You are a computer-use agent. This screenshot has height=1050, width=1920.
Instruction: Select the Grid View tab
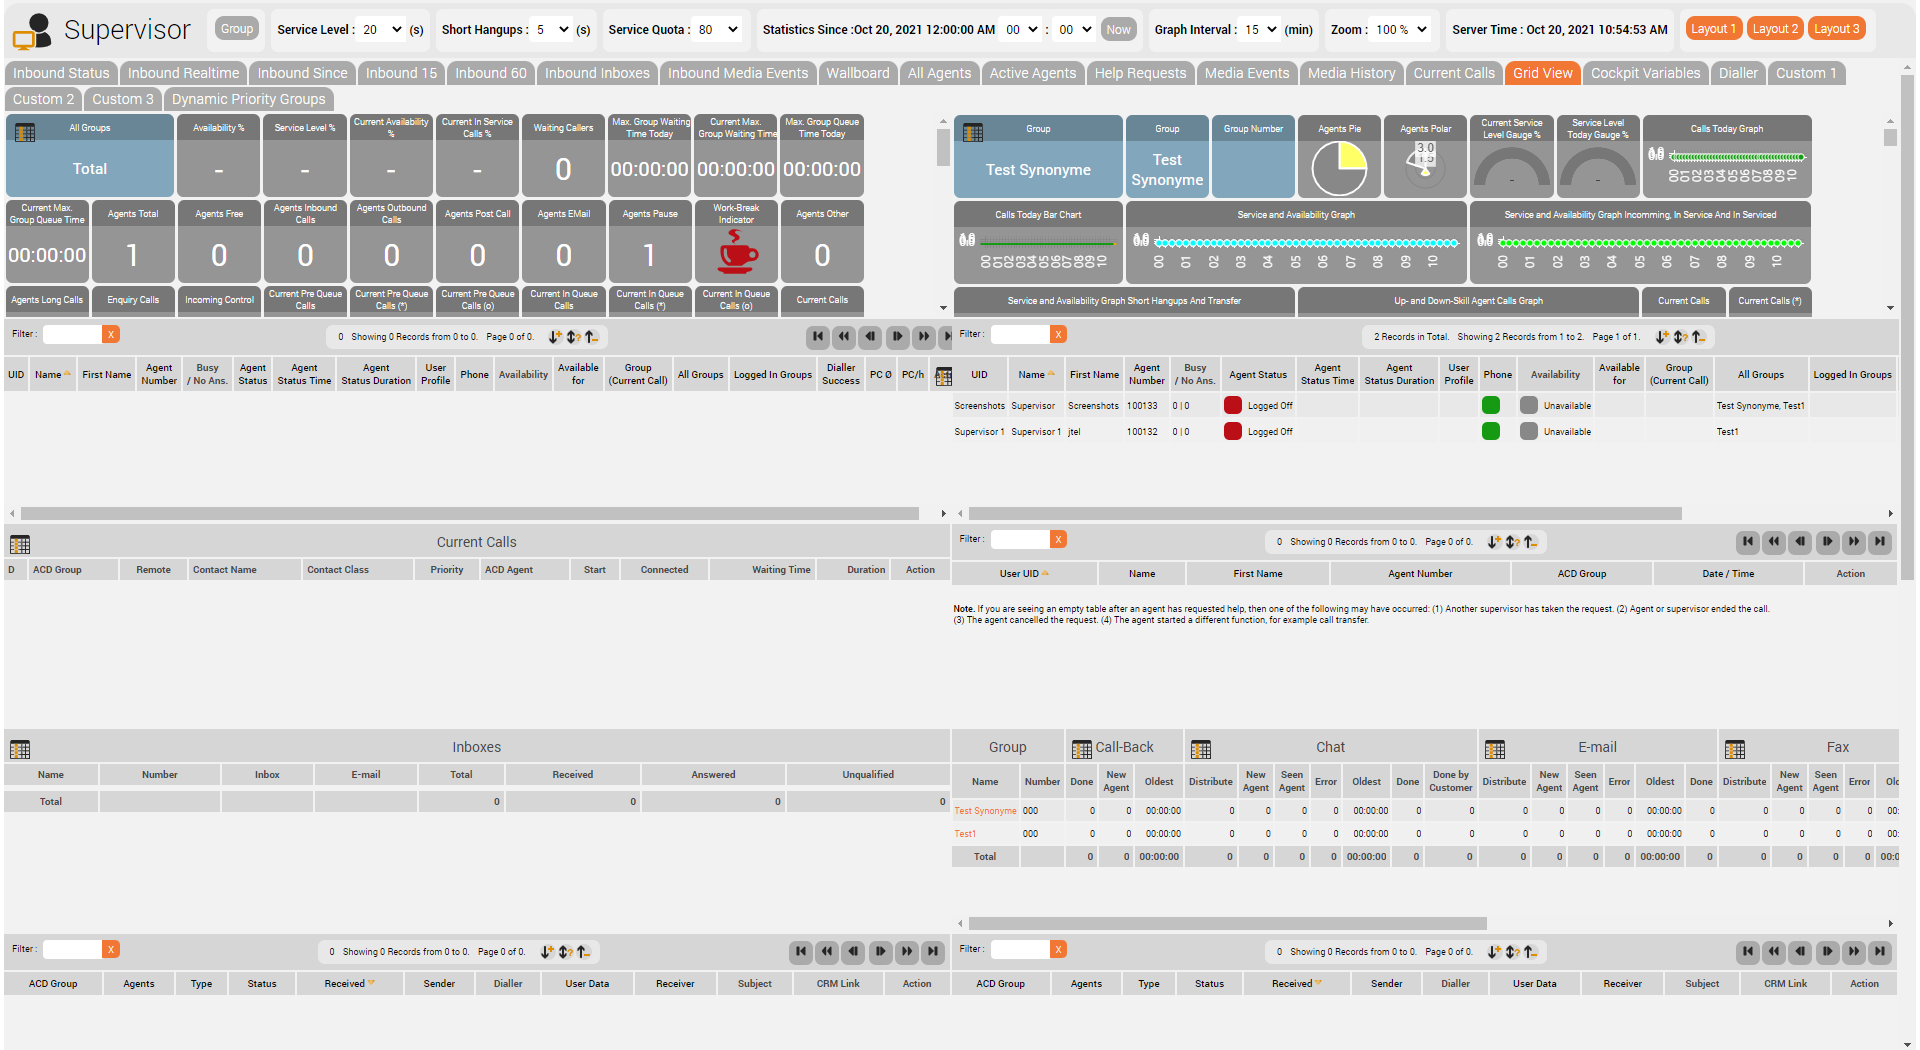pos(1542,73)
